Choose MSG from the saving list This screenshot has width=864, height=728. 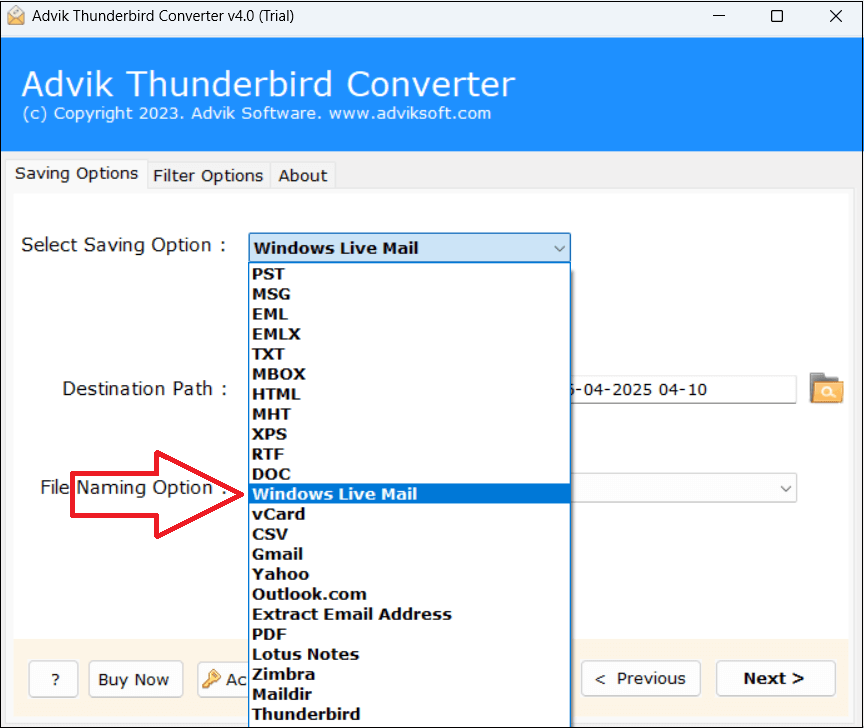click(409, 294)
